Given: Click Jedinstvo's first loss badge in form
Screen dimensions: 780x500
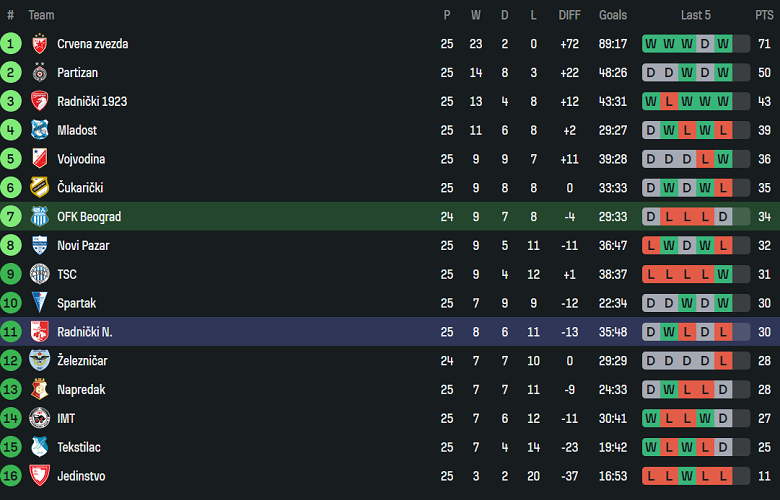Looking at the screenshot, I should [x=652, y=476].
